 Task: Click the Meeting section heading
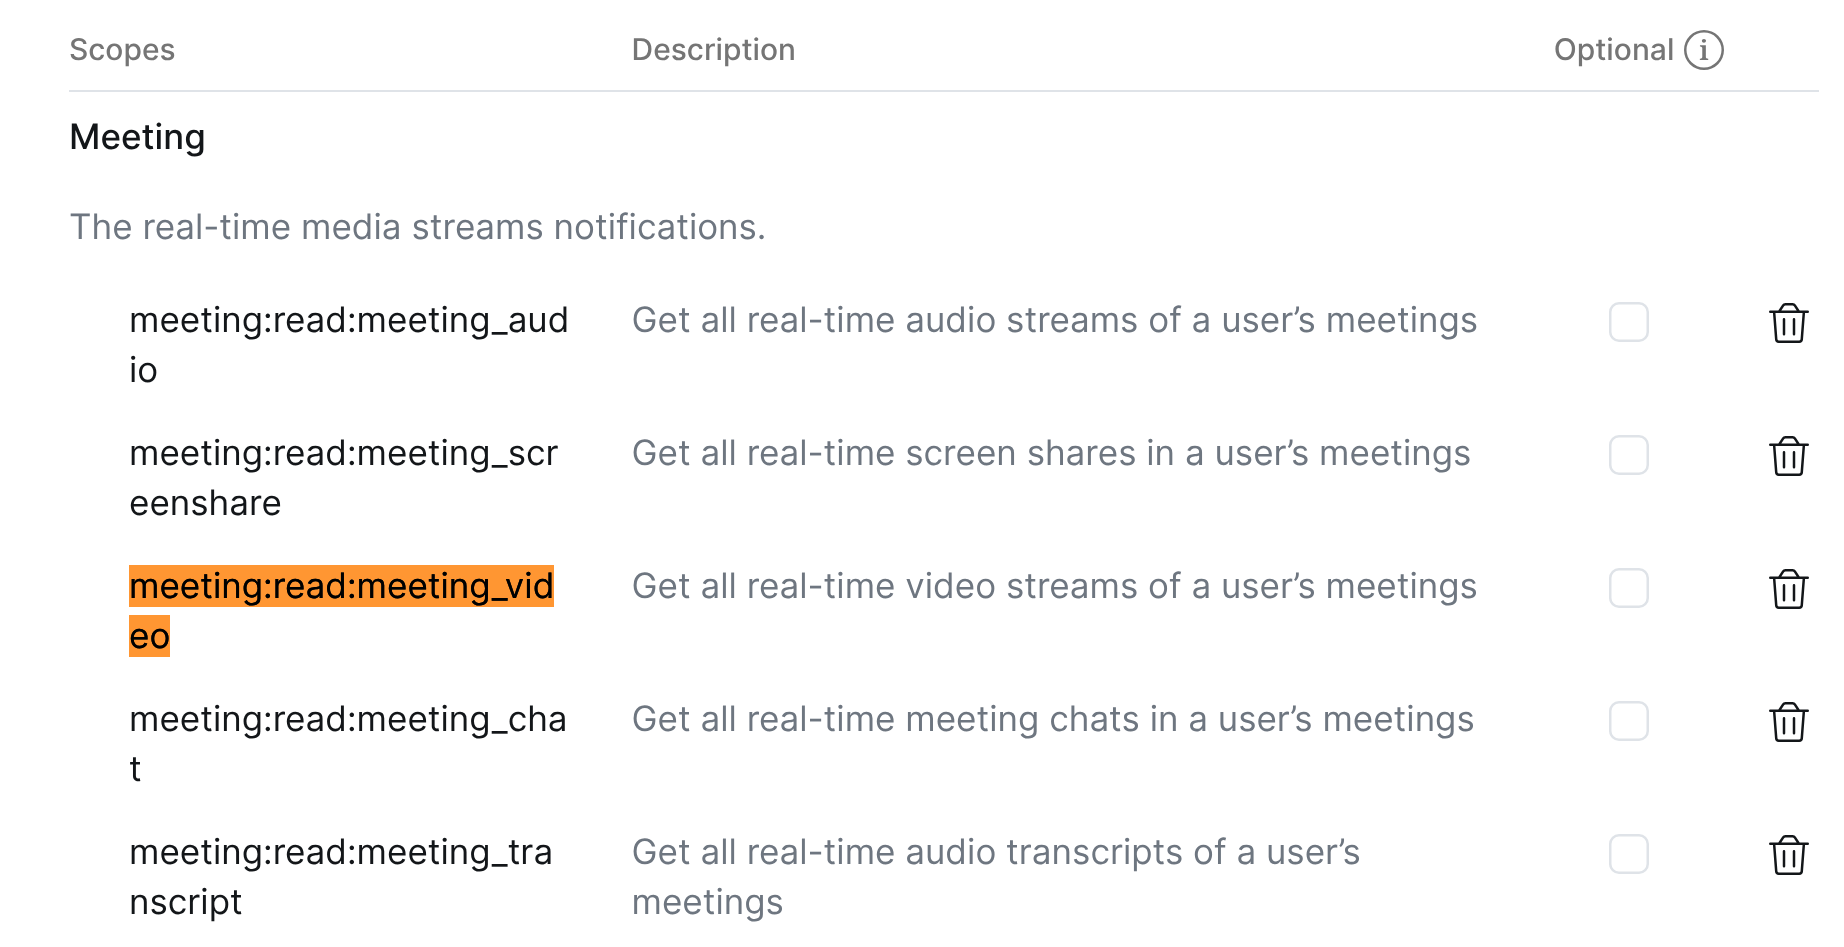[137, 137]
